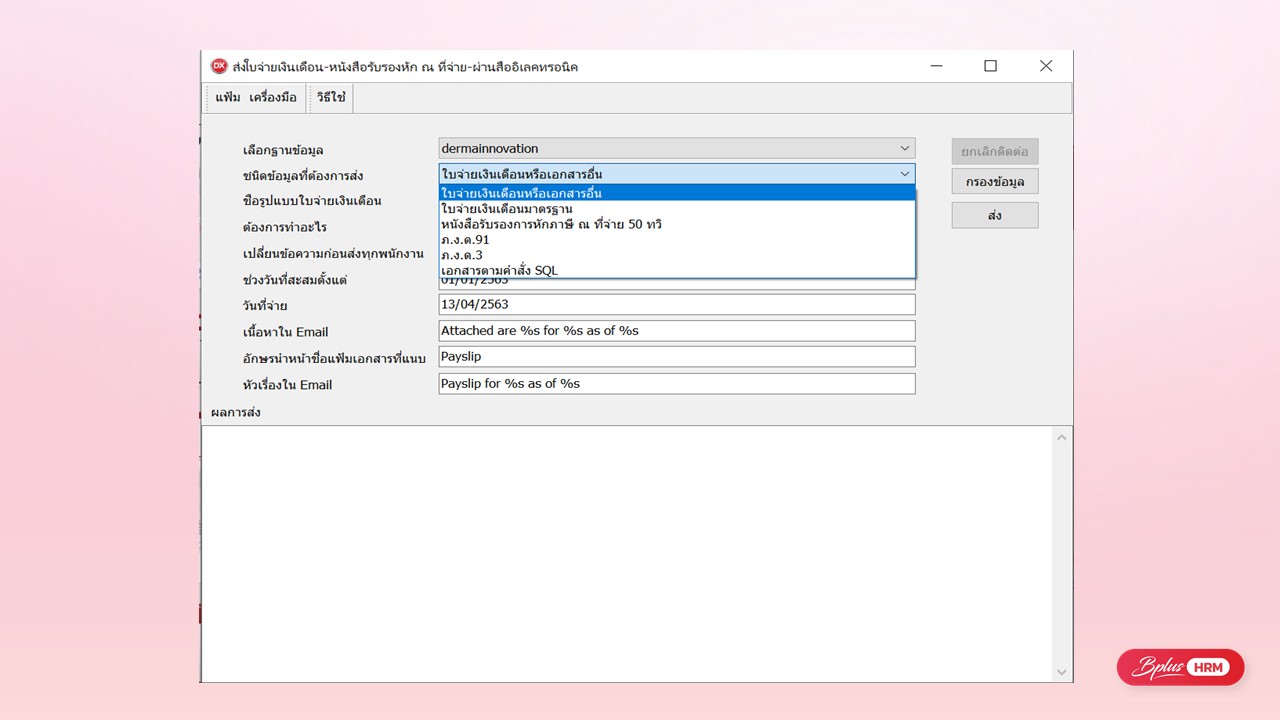The height and width of the screenshot is (720, 1280).
Task: Click the กรองข้อมูล button
Action: click(x=995, y=182)
